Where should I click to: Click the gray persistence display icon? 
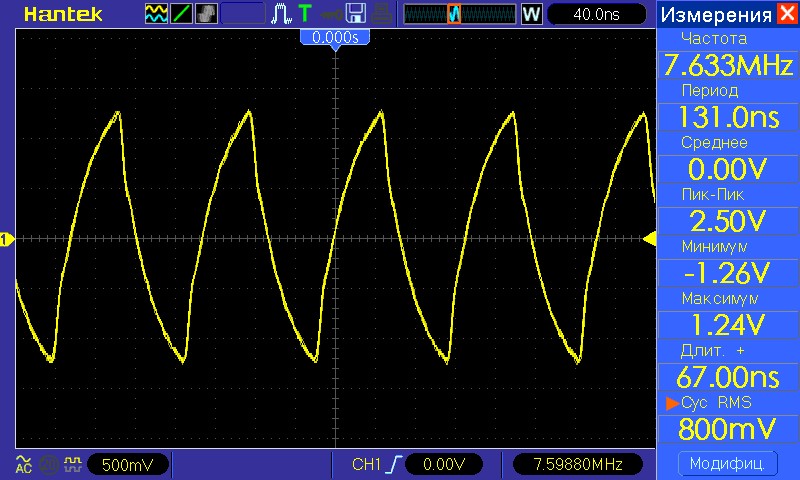206,14
